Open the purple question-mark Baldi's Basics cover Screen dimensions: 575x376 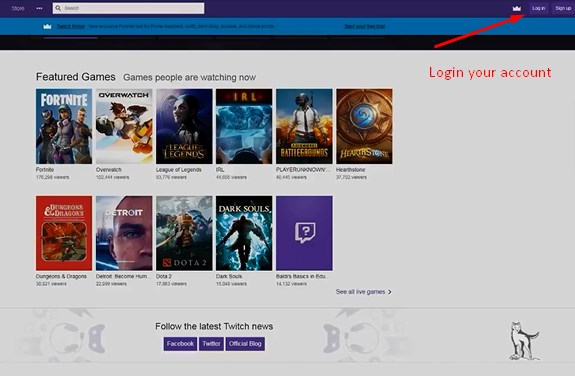304,233
